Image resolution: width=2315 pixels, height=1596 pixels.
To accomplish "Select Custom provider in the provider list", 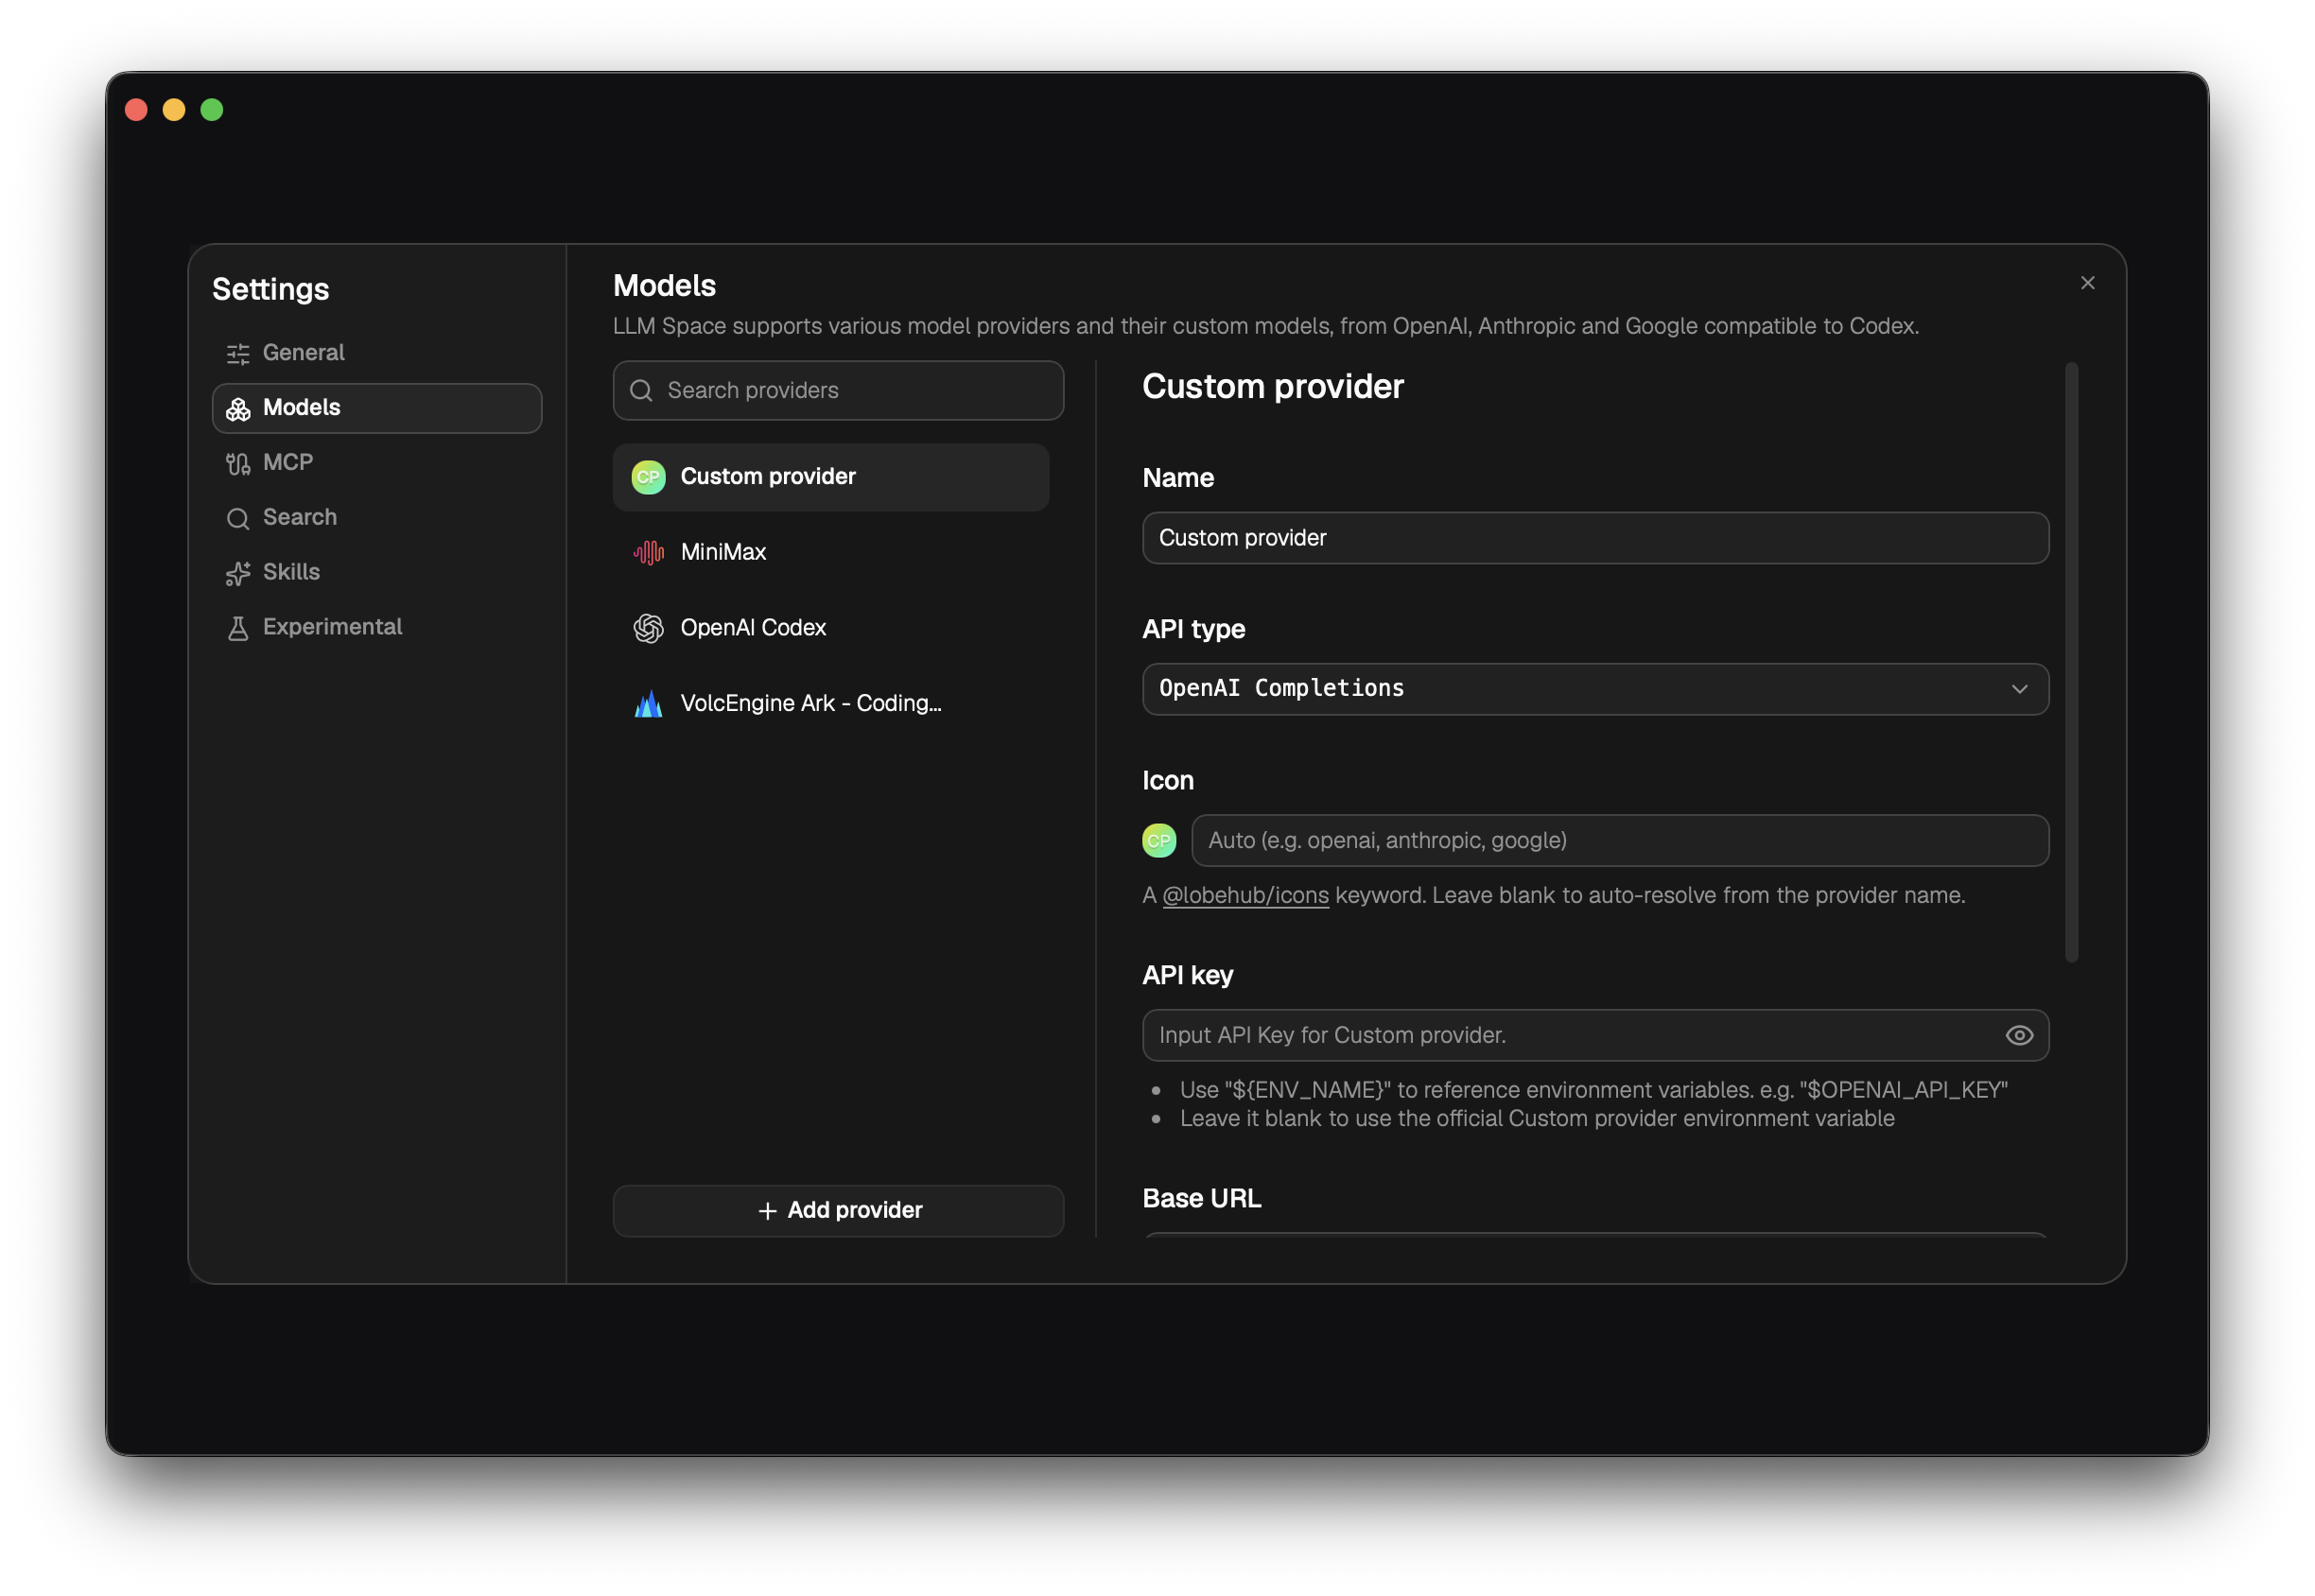I will [831, 477].
